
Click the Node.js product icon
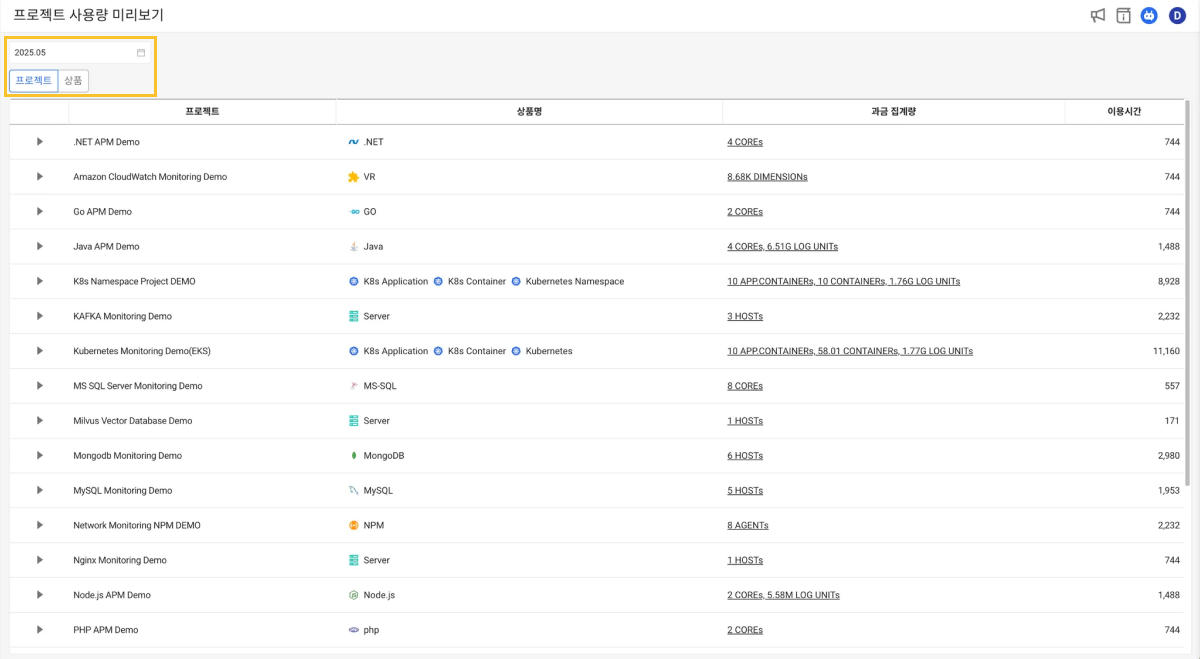[x=353, y=595]
